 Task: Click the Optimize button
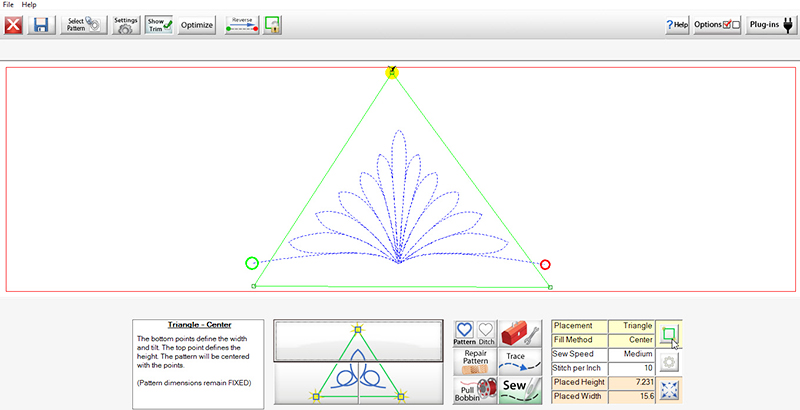(x=197, y=24)
